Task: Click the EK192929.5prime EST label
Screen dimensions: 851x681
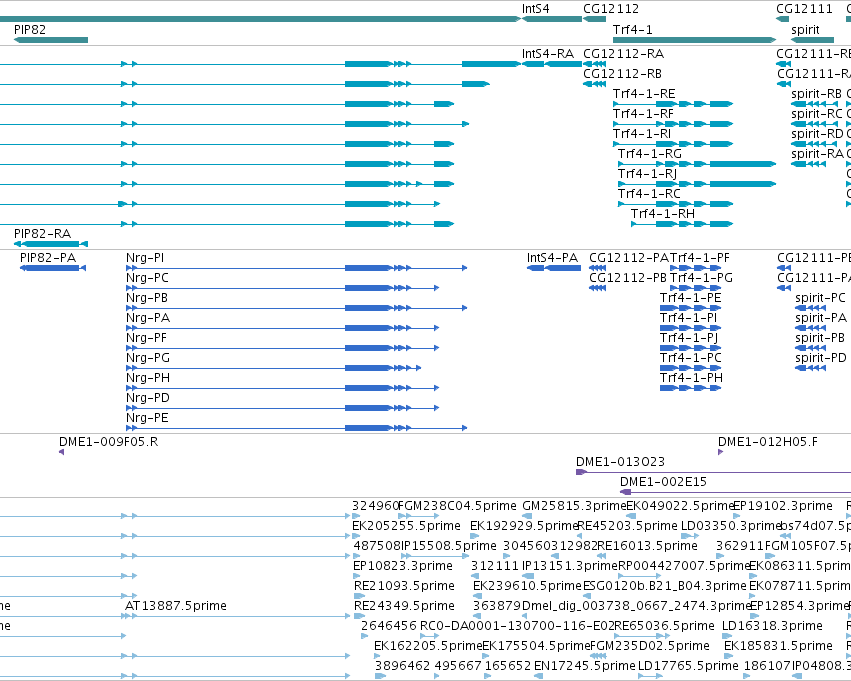Action: pos(523,526)
